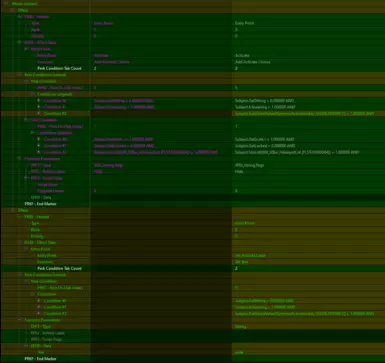The width and height of the screenshot is (385, 363).
Task: Click the Subject.IsSneaking value in first Effect's right column
Action: coord(265,107)
